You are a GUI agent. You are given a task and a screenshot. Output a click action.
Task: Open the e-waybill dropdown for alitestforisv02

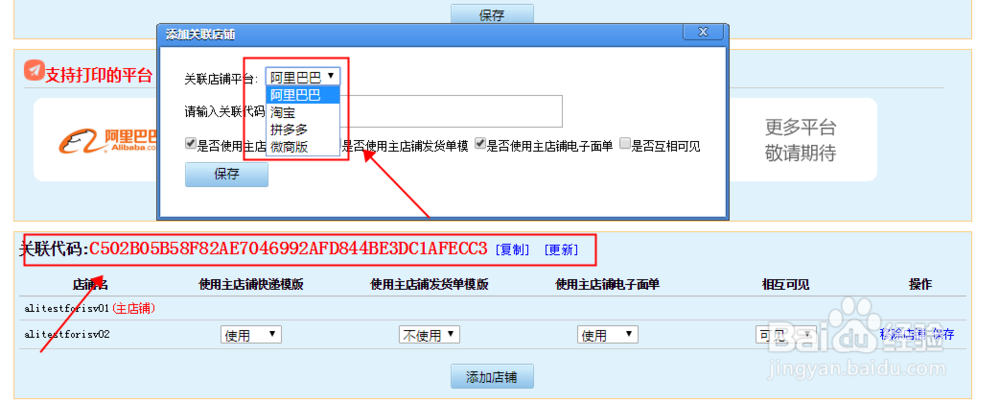click(608, 335)
